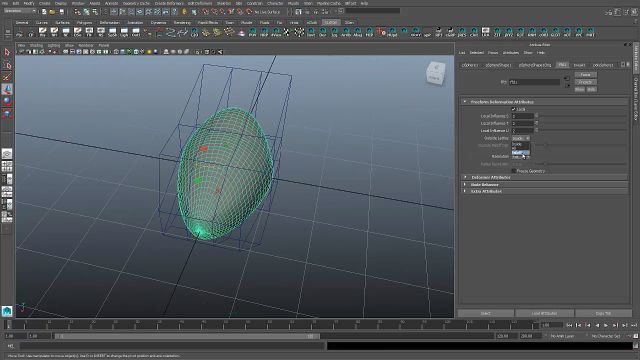Click the ffd1 name input field

534,82
